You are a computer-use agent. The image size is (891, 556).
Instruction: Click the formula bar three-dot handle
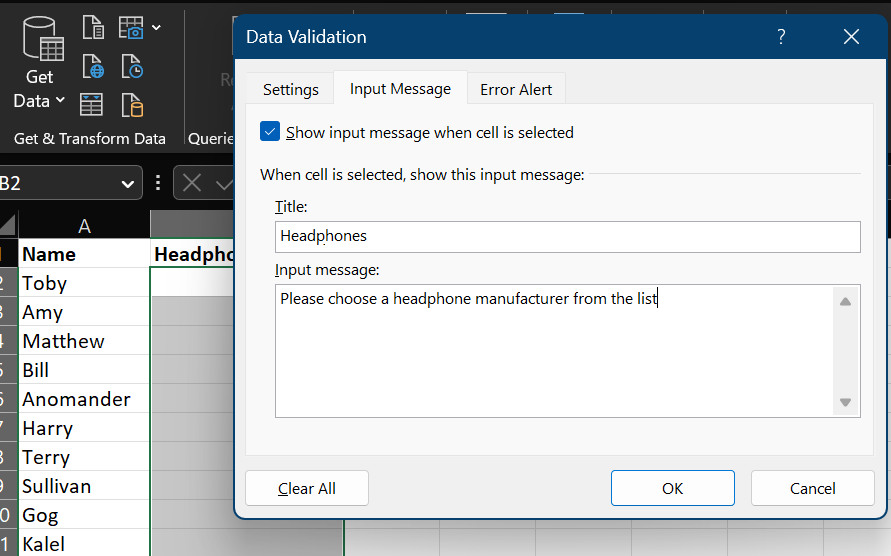click(x=158, y=183)
